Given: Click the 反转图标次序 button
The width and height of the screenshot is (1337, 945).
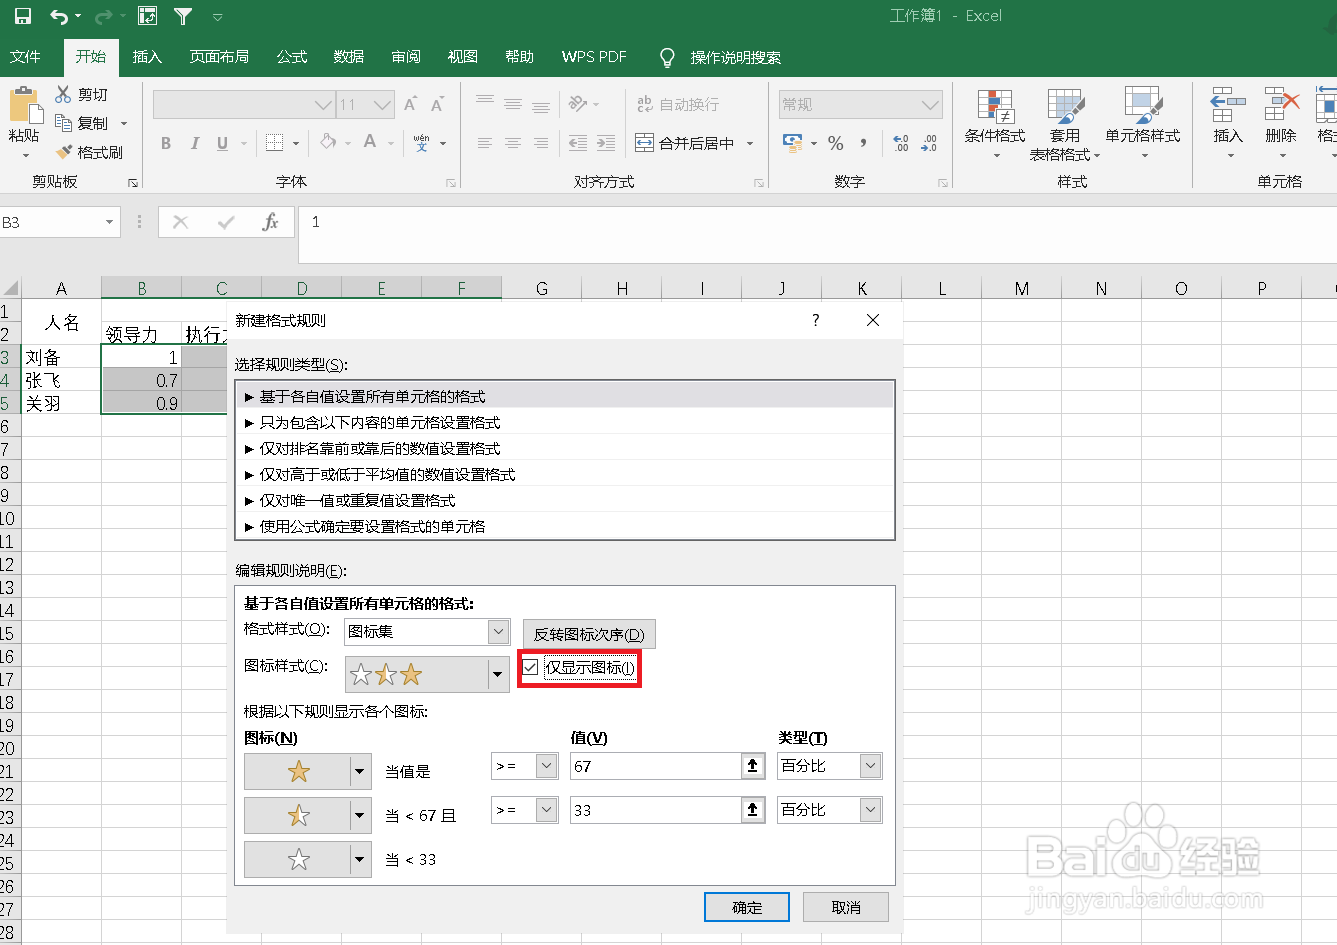Looking at the screenshot, I should coord(588,633).
